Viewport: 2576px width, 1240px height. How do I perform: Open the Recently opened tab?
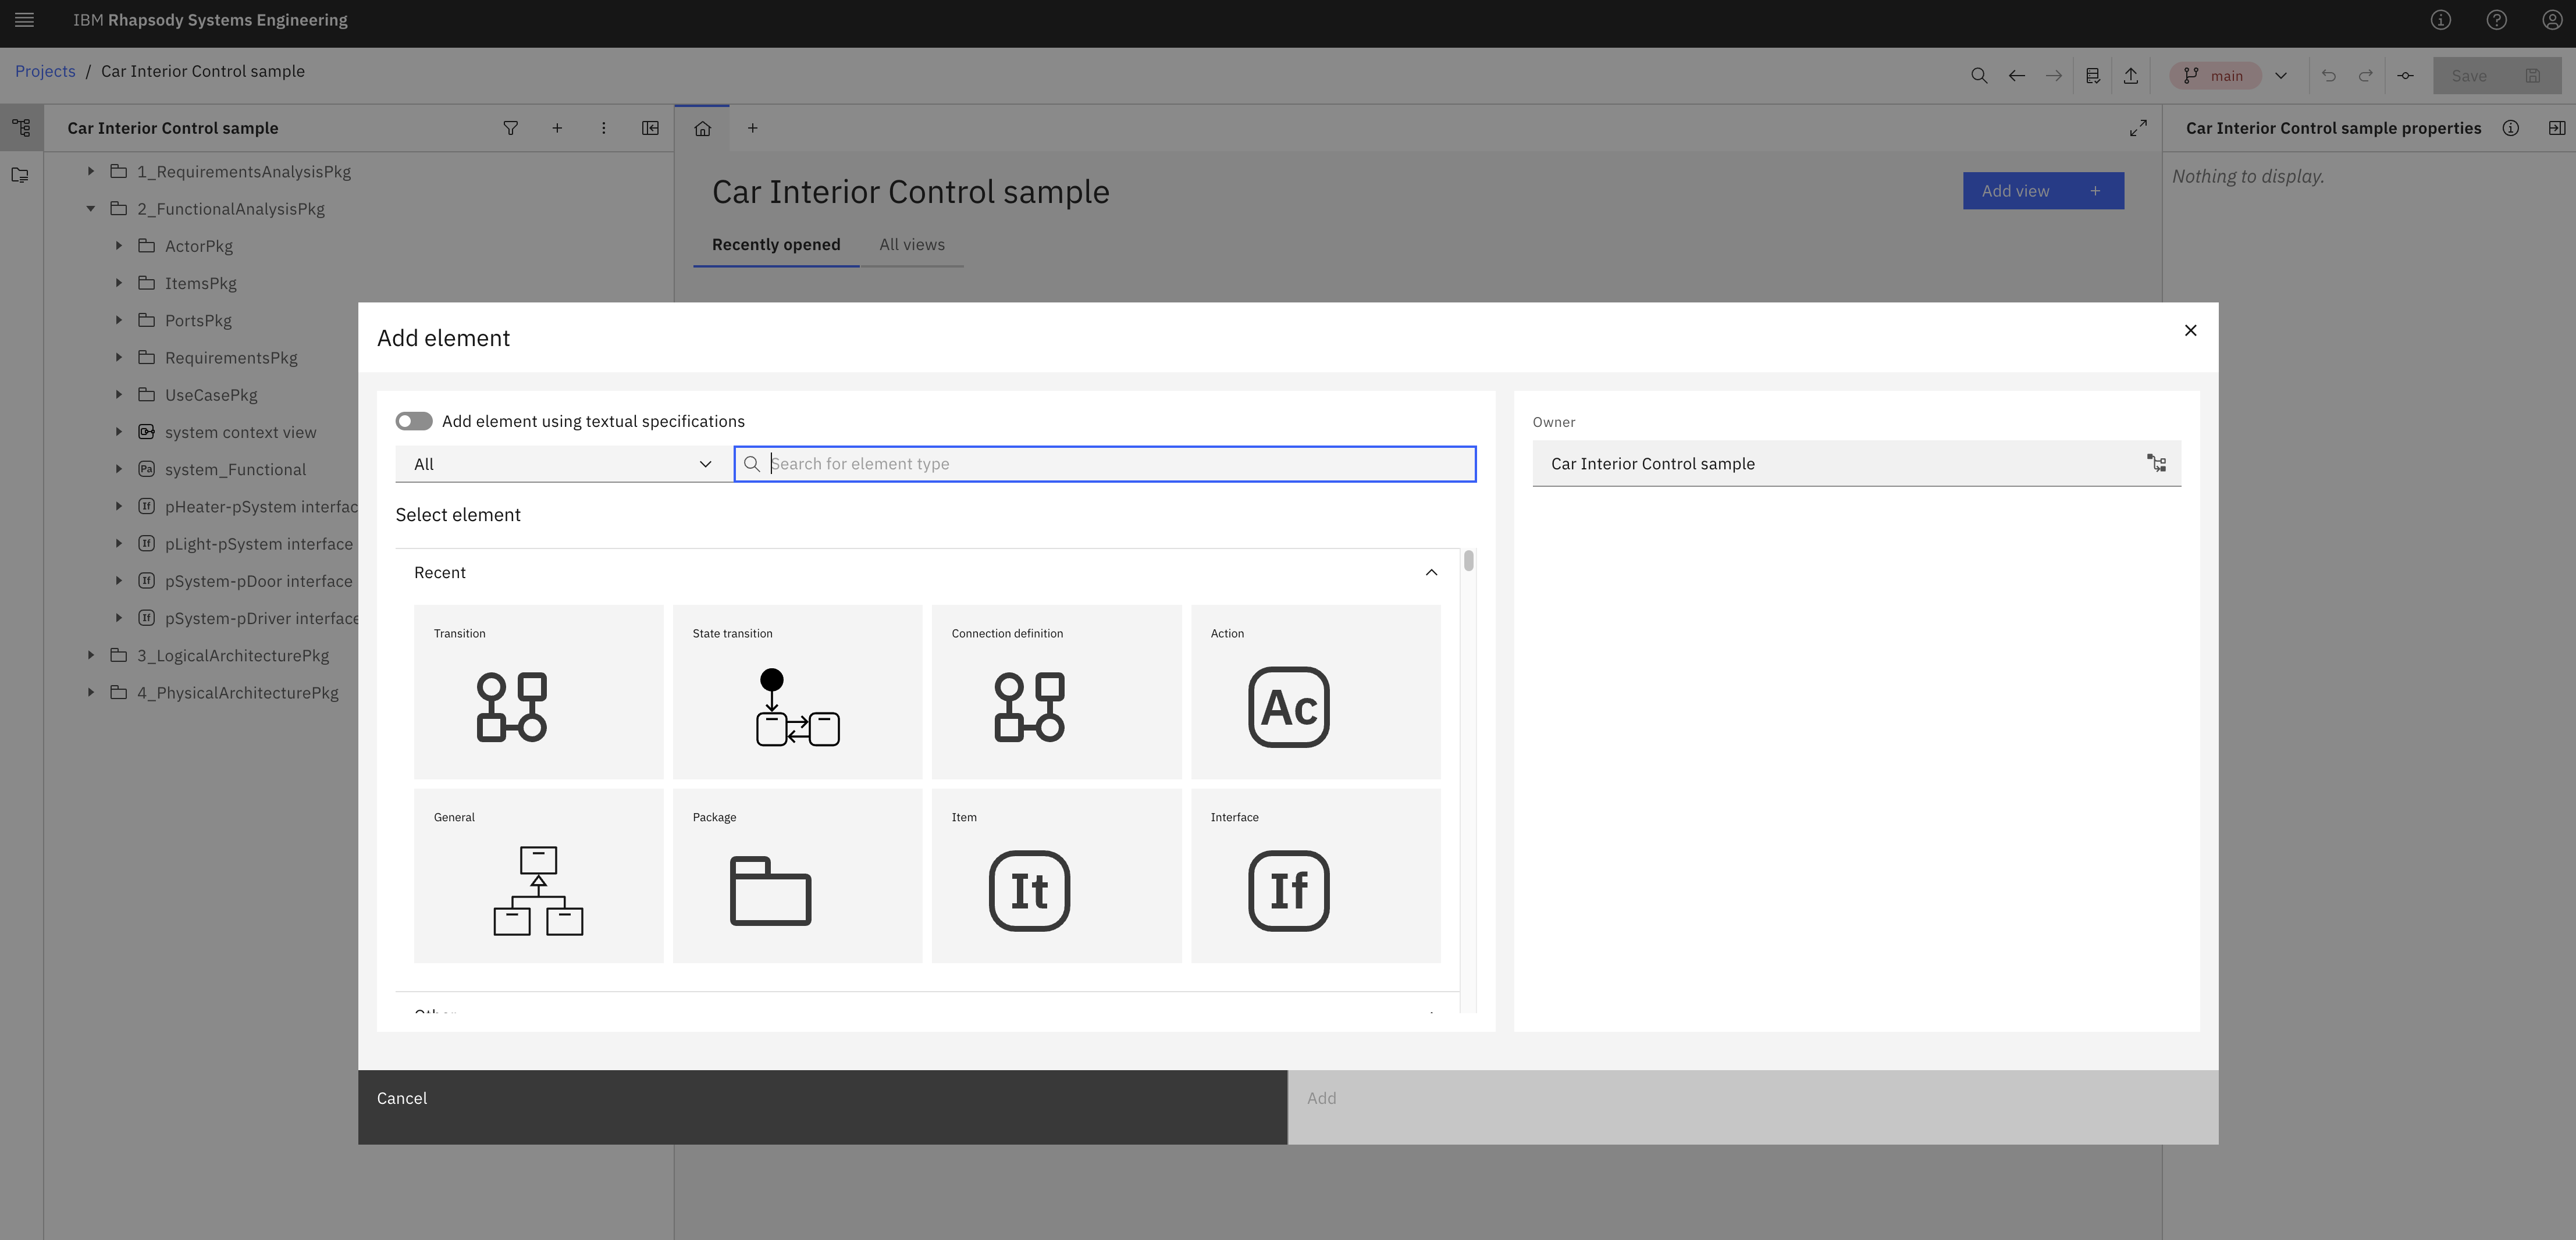[x=775, y=245]
